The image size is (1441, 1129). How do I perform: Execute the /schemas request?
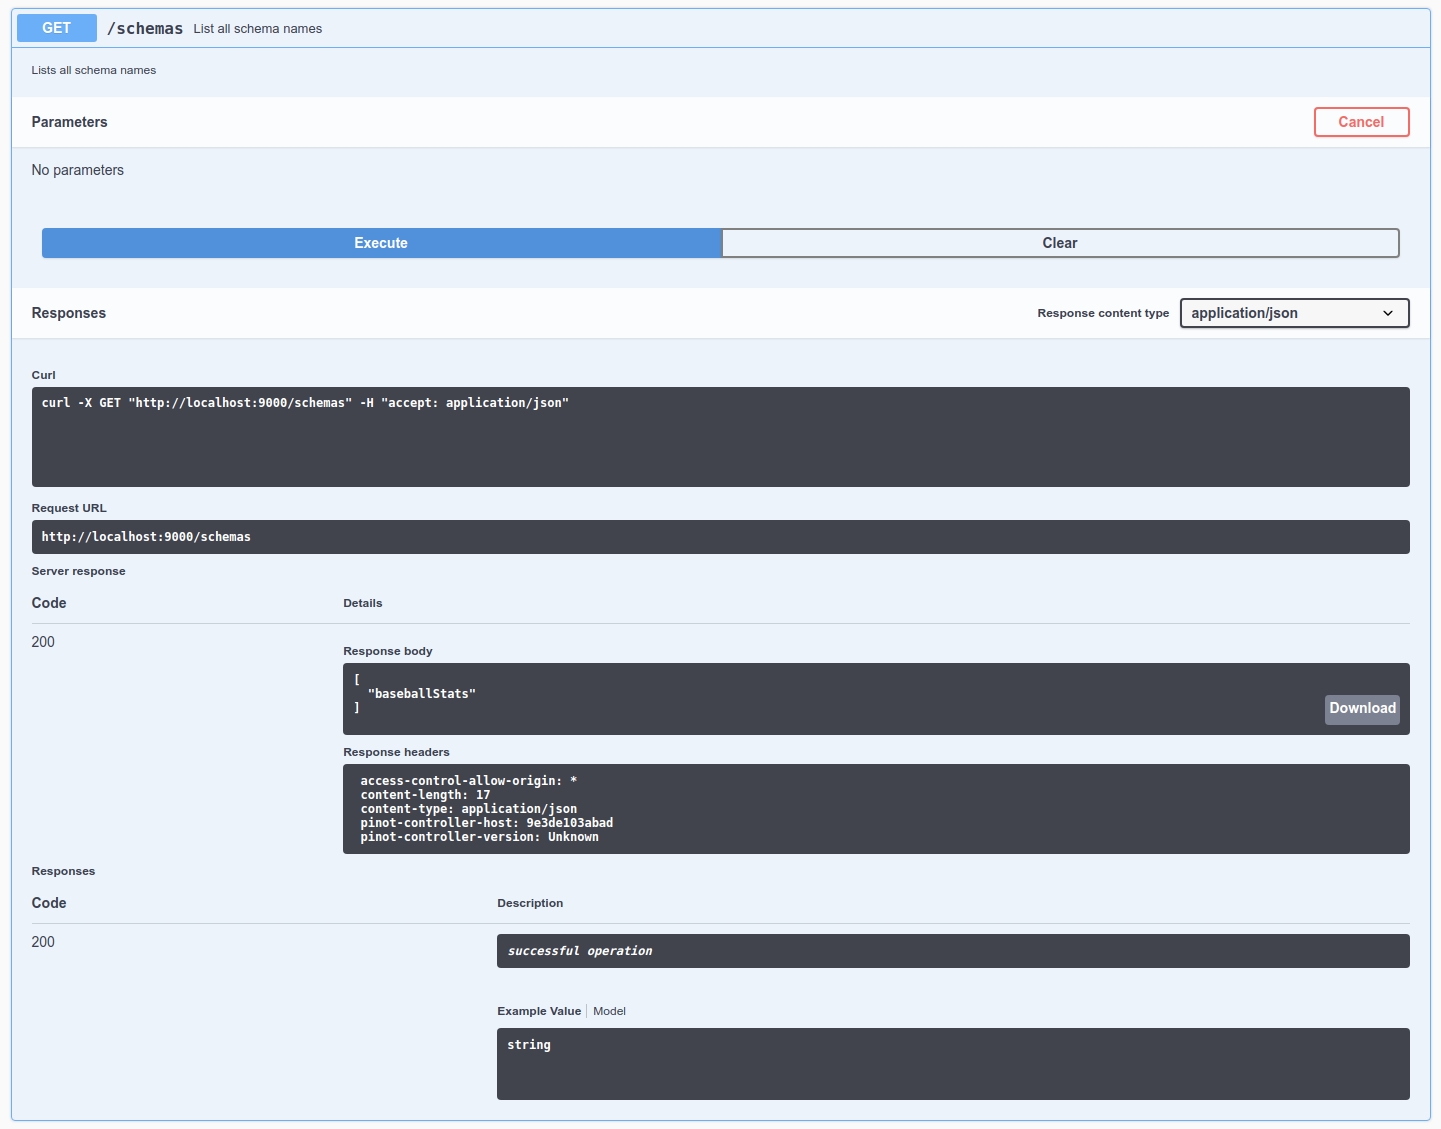point(381,243)
